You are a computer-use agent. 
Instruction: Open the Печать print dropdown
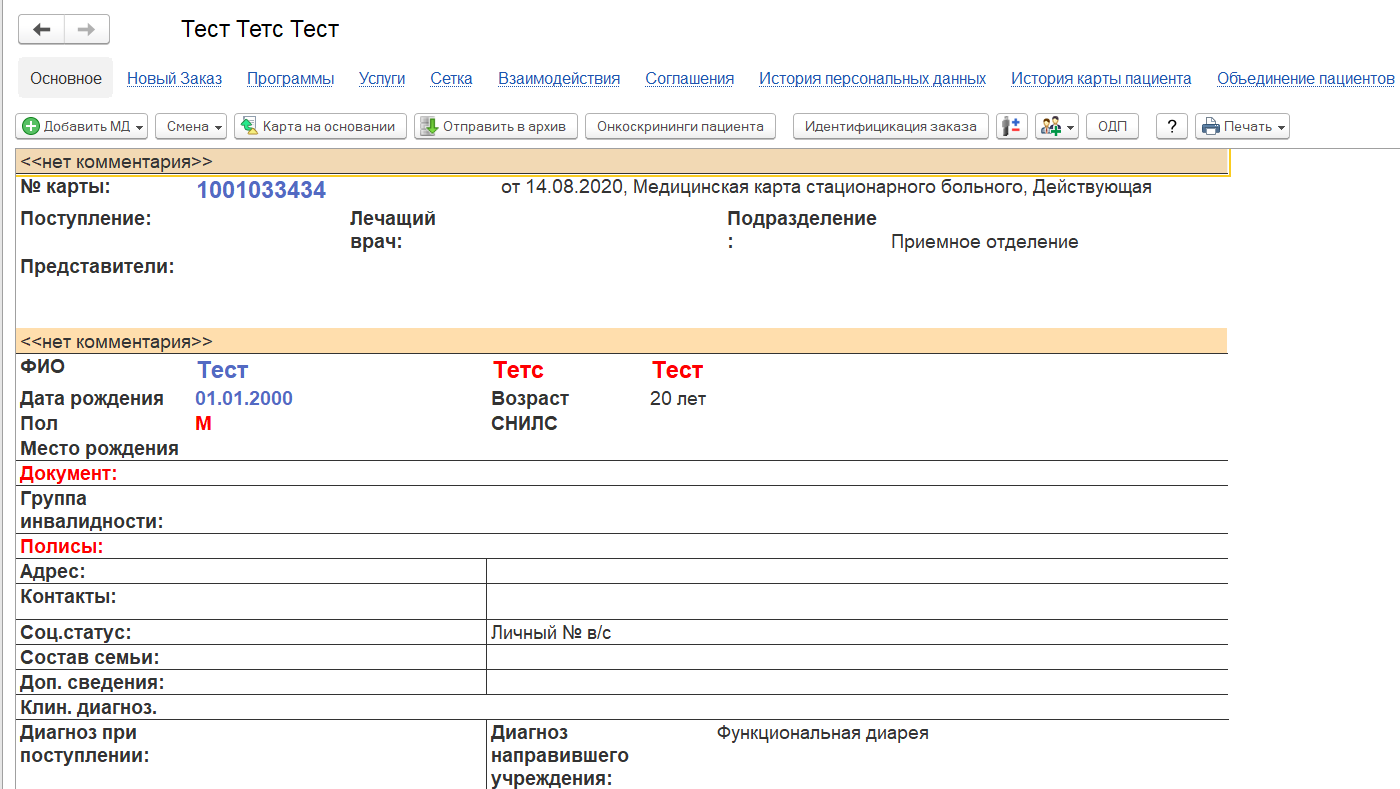(1242, 126)
